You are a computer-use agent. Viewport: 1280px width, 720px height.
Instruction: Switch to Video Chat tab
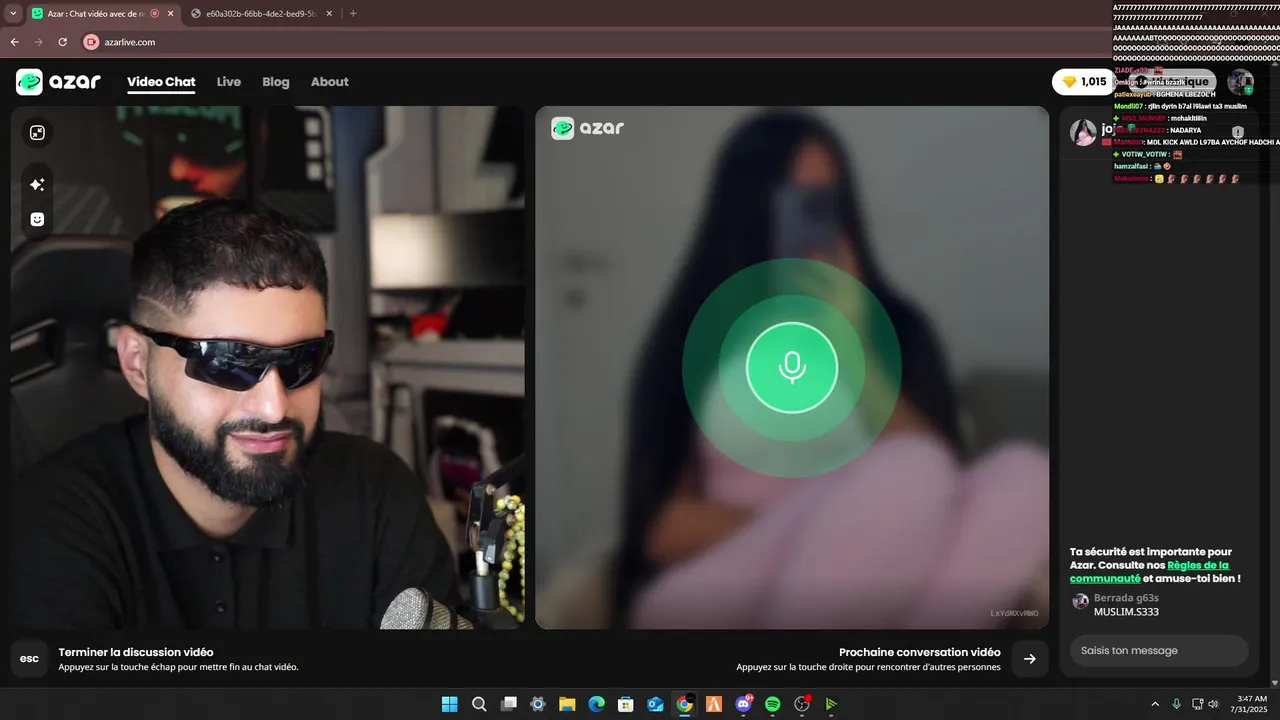(x=161, y=82)
